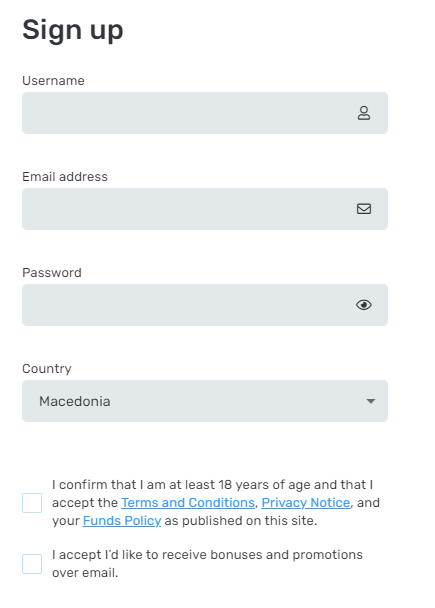
Task: Open the Macedonia country selector
Action: click(x=205, y=401)
